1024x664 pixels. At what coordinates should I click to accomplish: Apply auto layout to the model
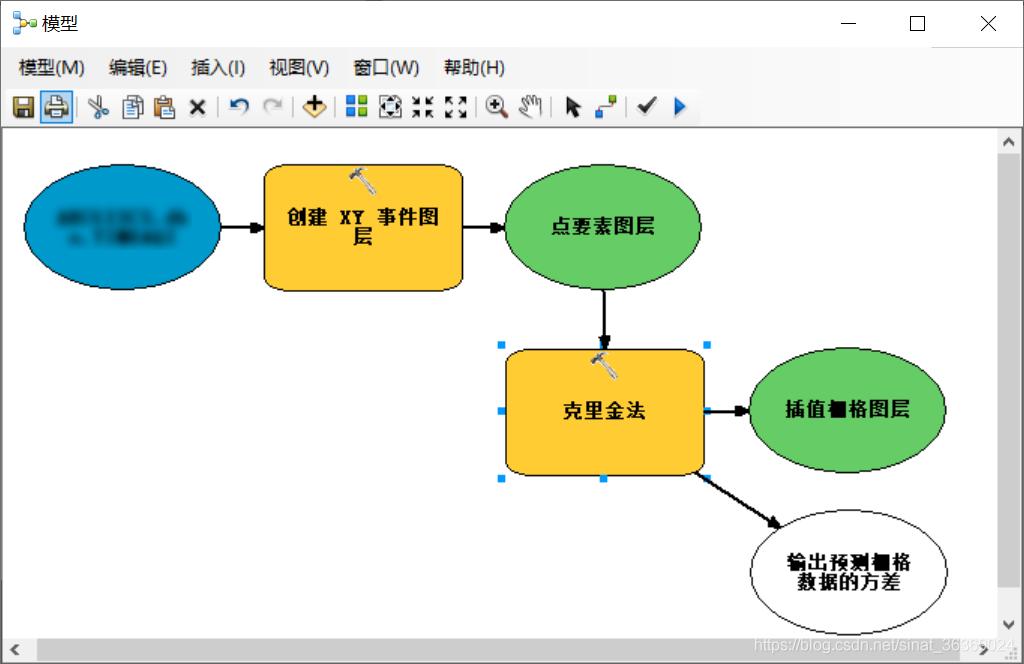click(355, 106)
